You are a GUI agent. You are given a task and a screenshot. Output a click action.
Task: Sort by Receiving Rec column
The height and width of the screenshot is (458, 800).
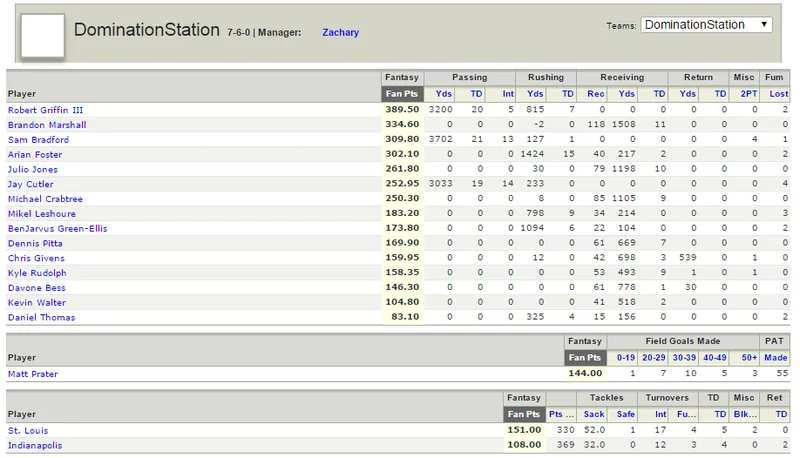click(x=595, y=94)
